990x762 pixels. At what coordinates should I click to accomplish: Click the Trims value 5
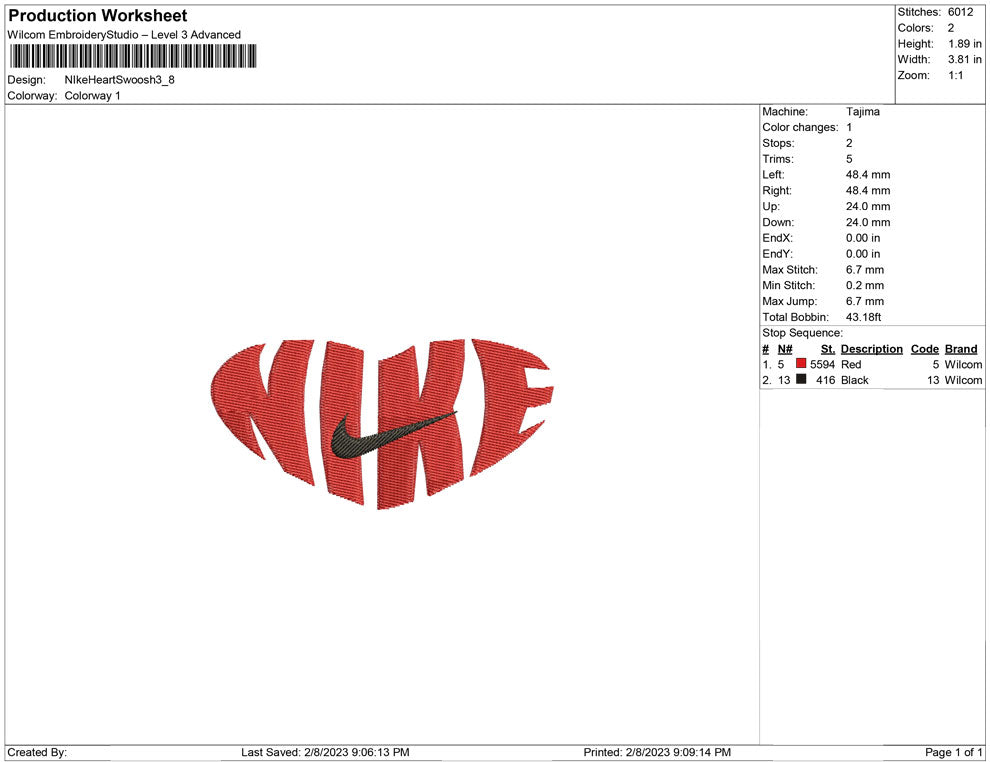click(x=849, y=158)
